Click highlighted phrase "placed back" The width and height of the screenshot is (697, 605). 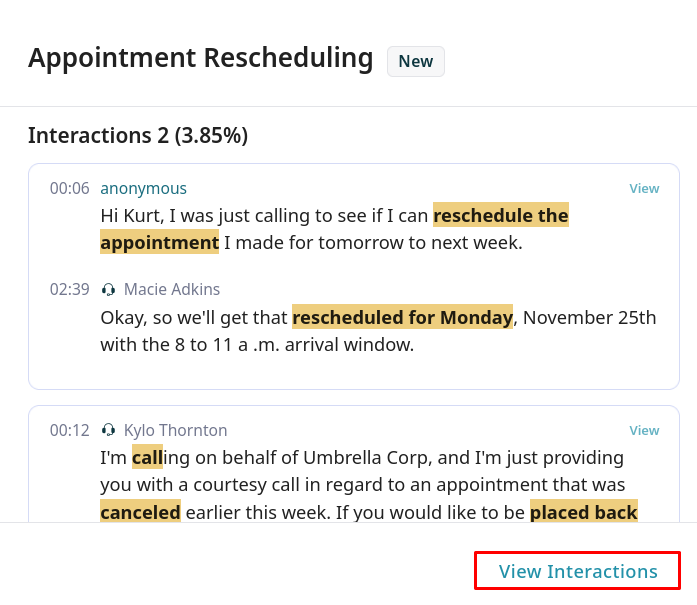[x=583, y=512]
